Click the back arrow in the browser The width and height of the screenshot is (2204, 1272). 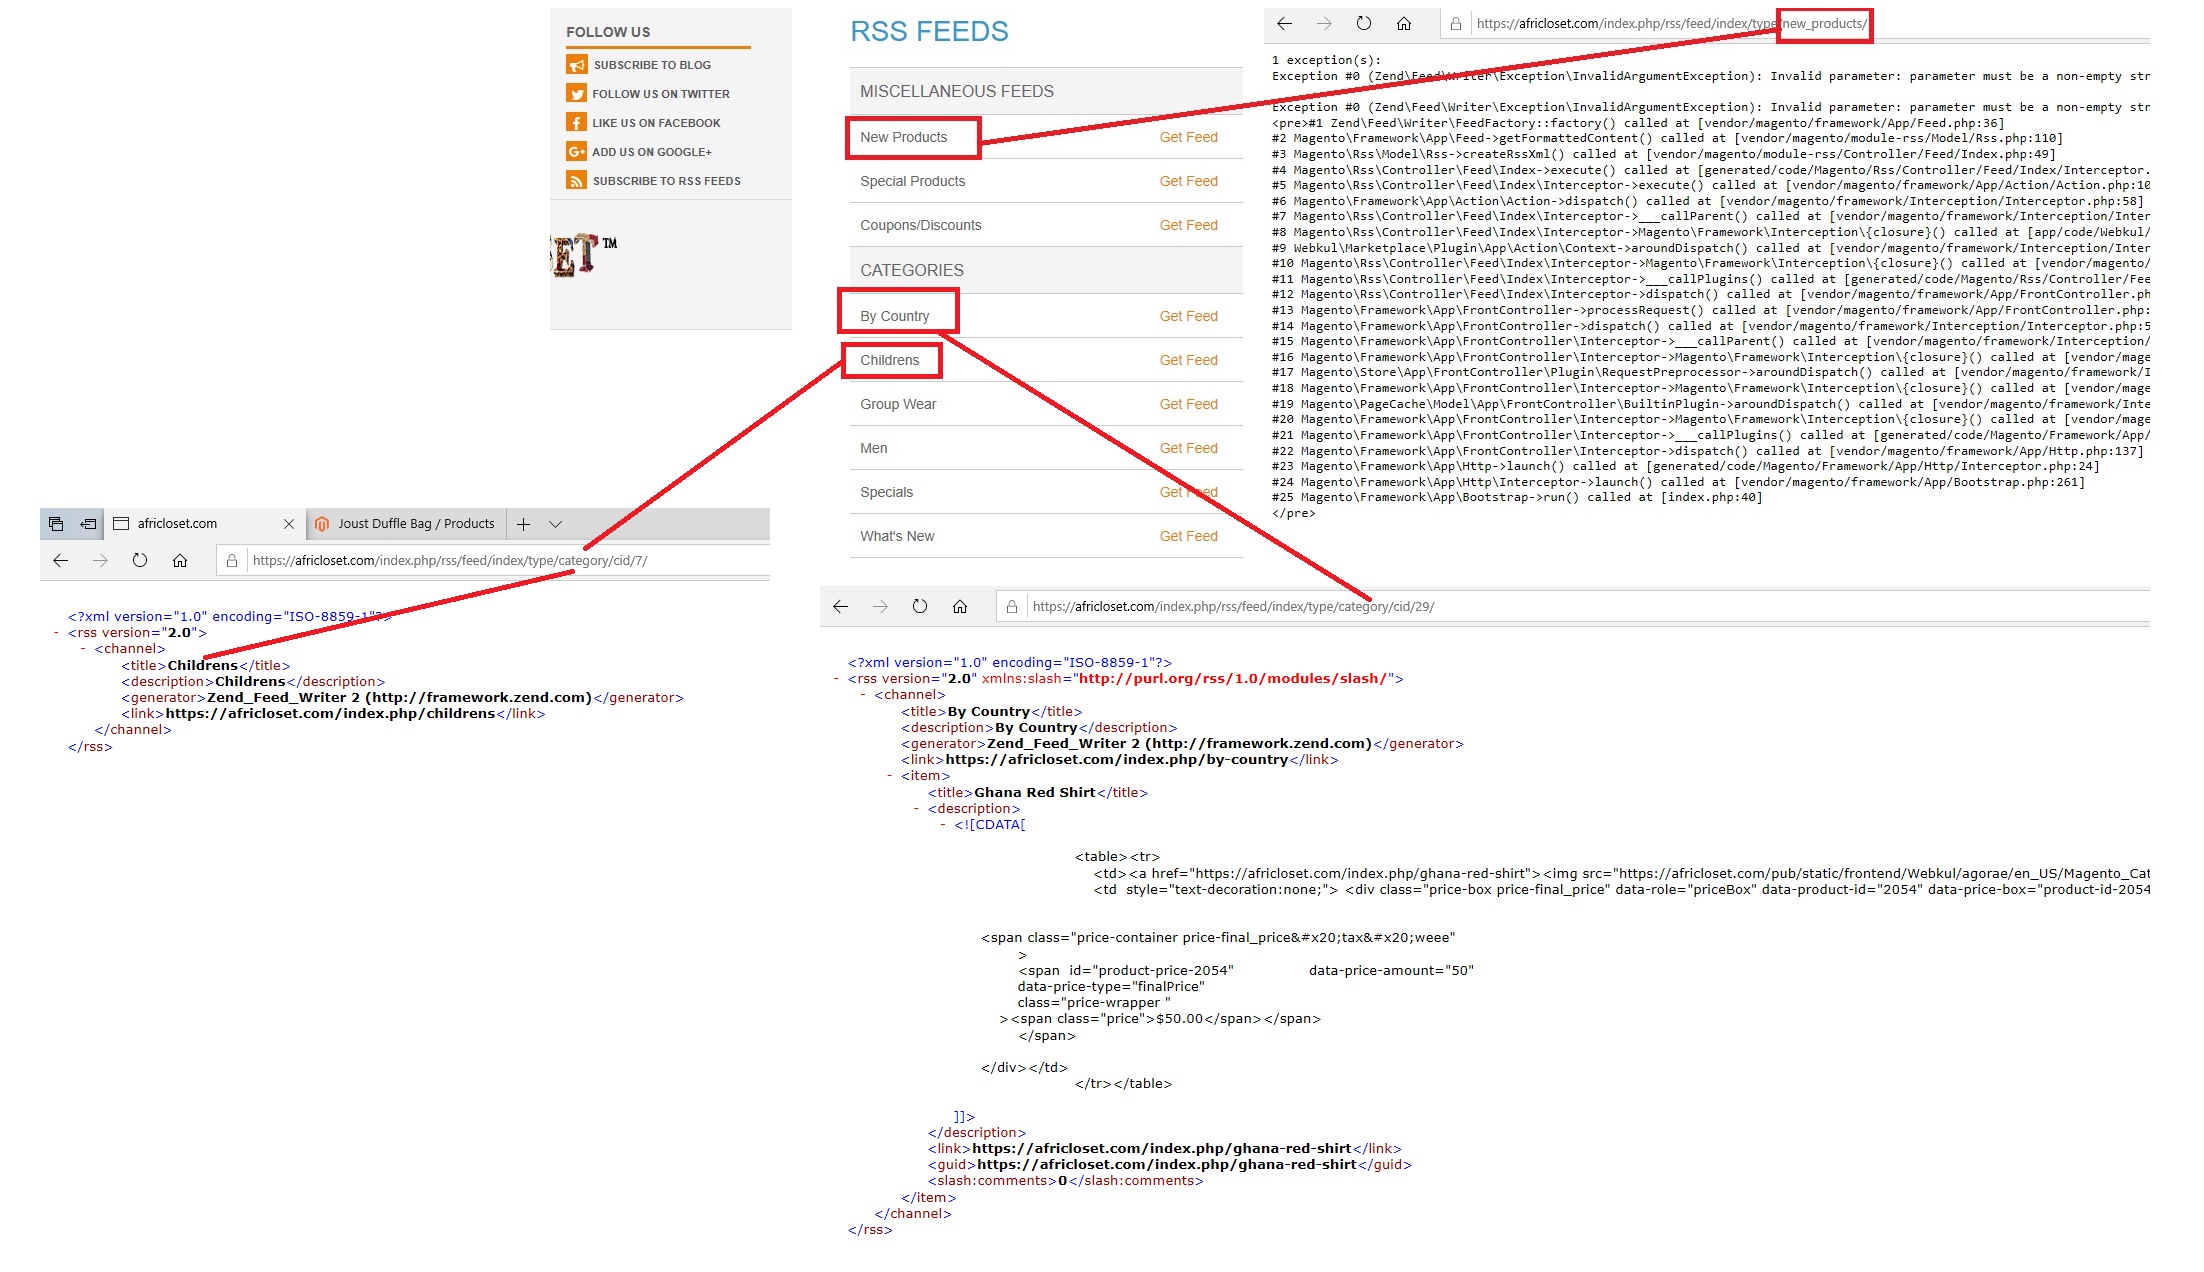point(60,560)
